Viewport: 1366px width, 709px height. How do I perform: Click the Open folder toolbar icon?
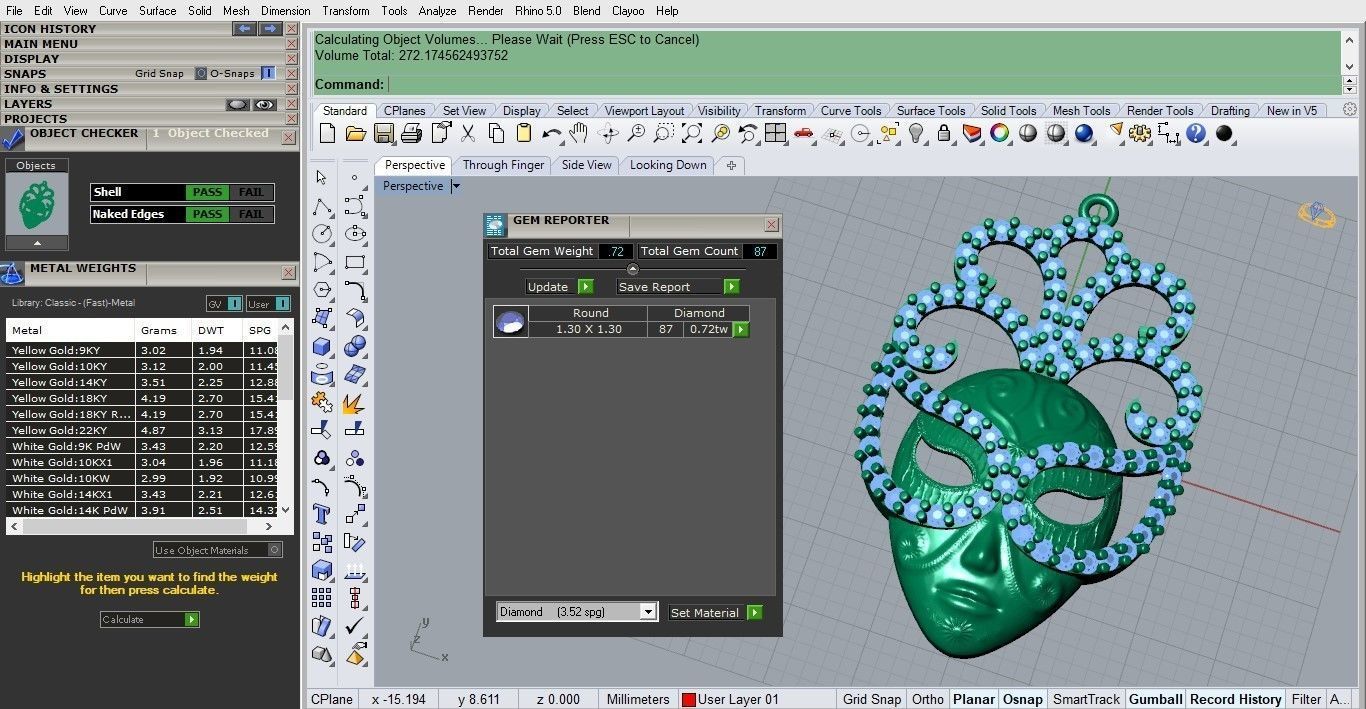[x=355, y=133]
